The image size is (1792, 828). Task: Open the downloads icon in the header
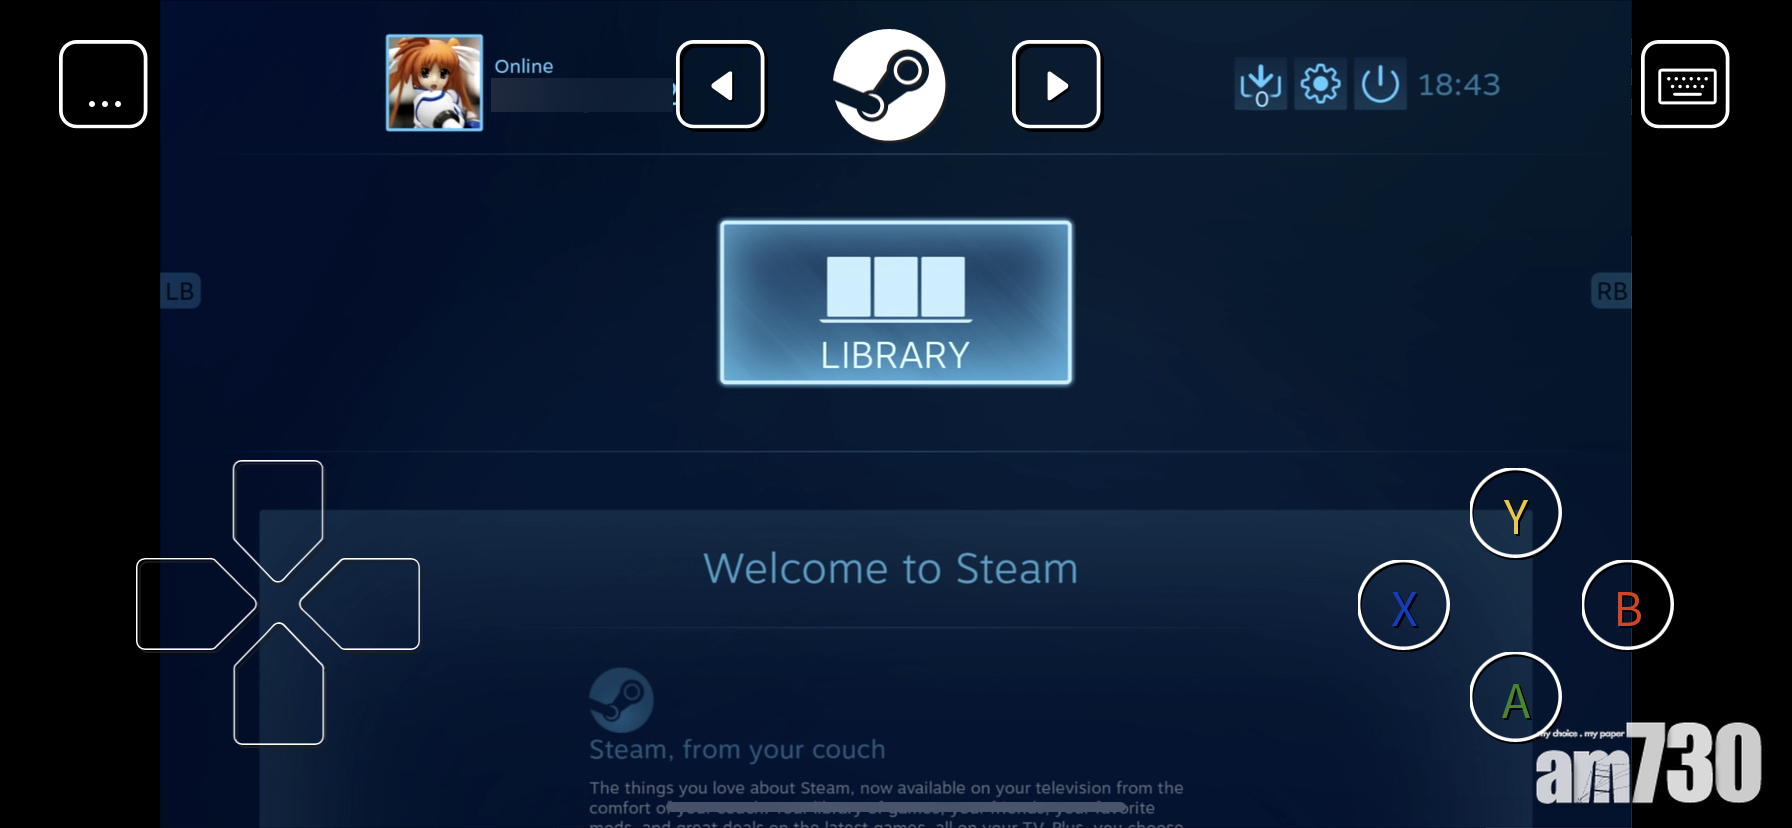pos(1260,85)
